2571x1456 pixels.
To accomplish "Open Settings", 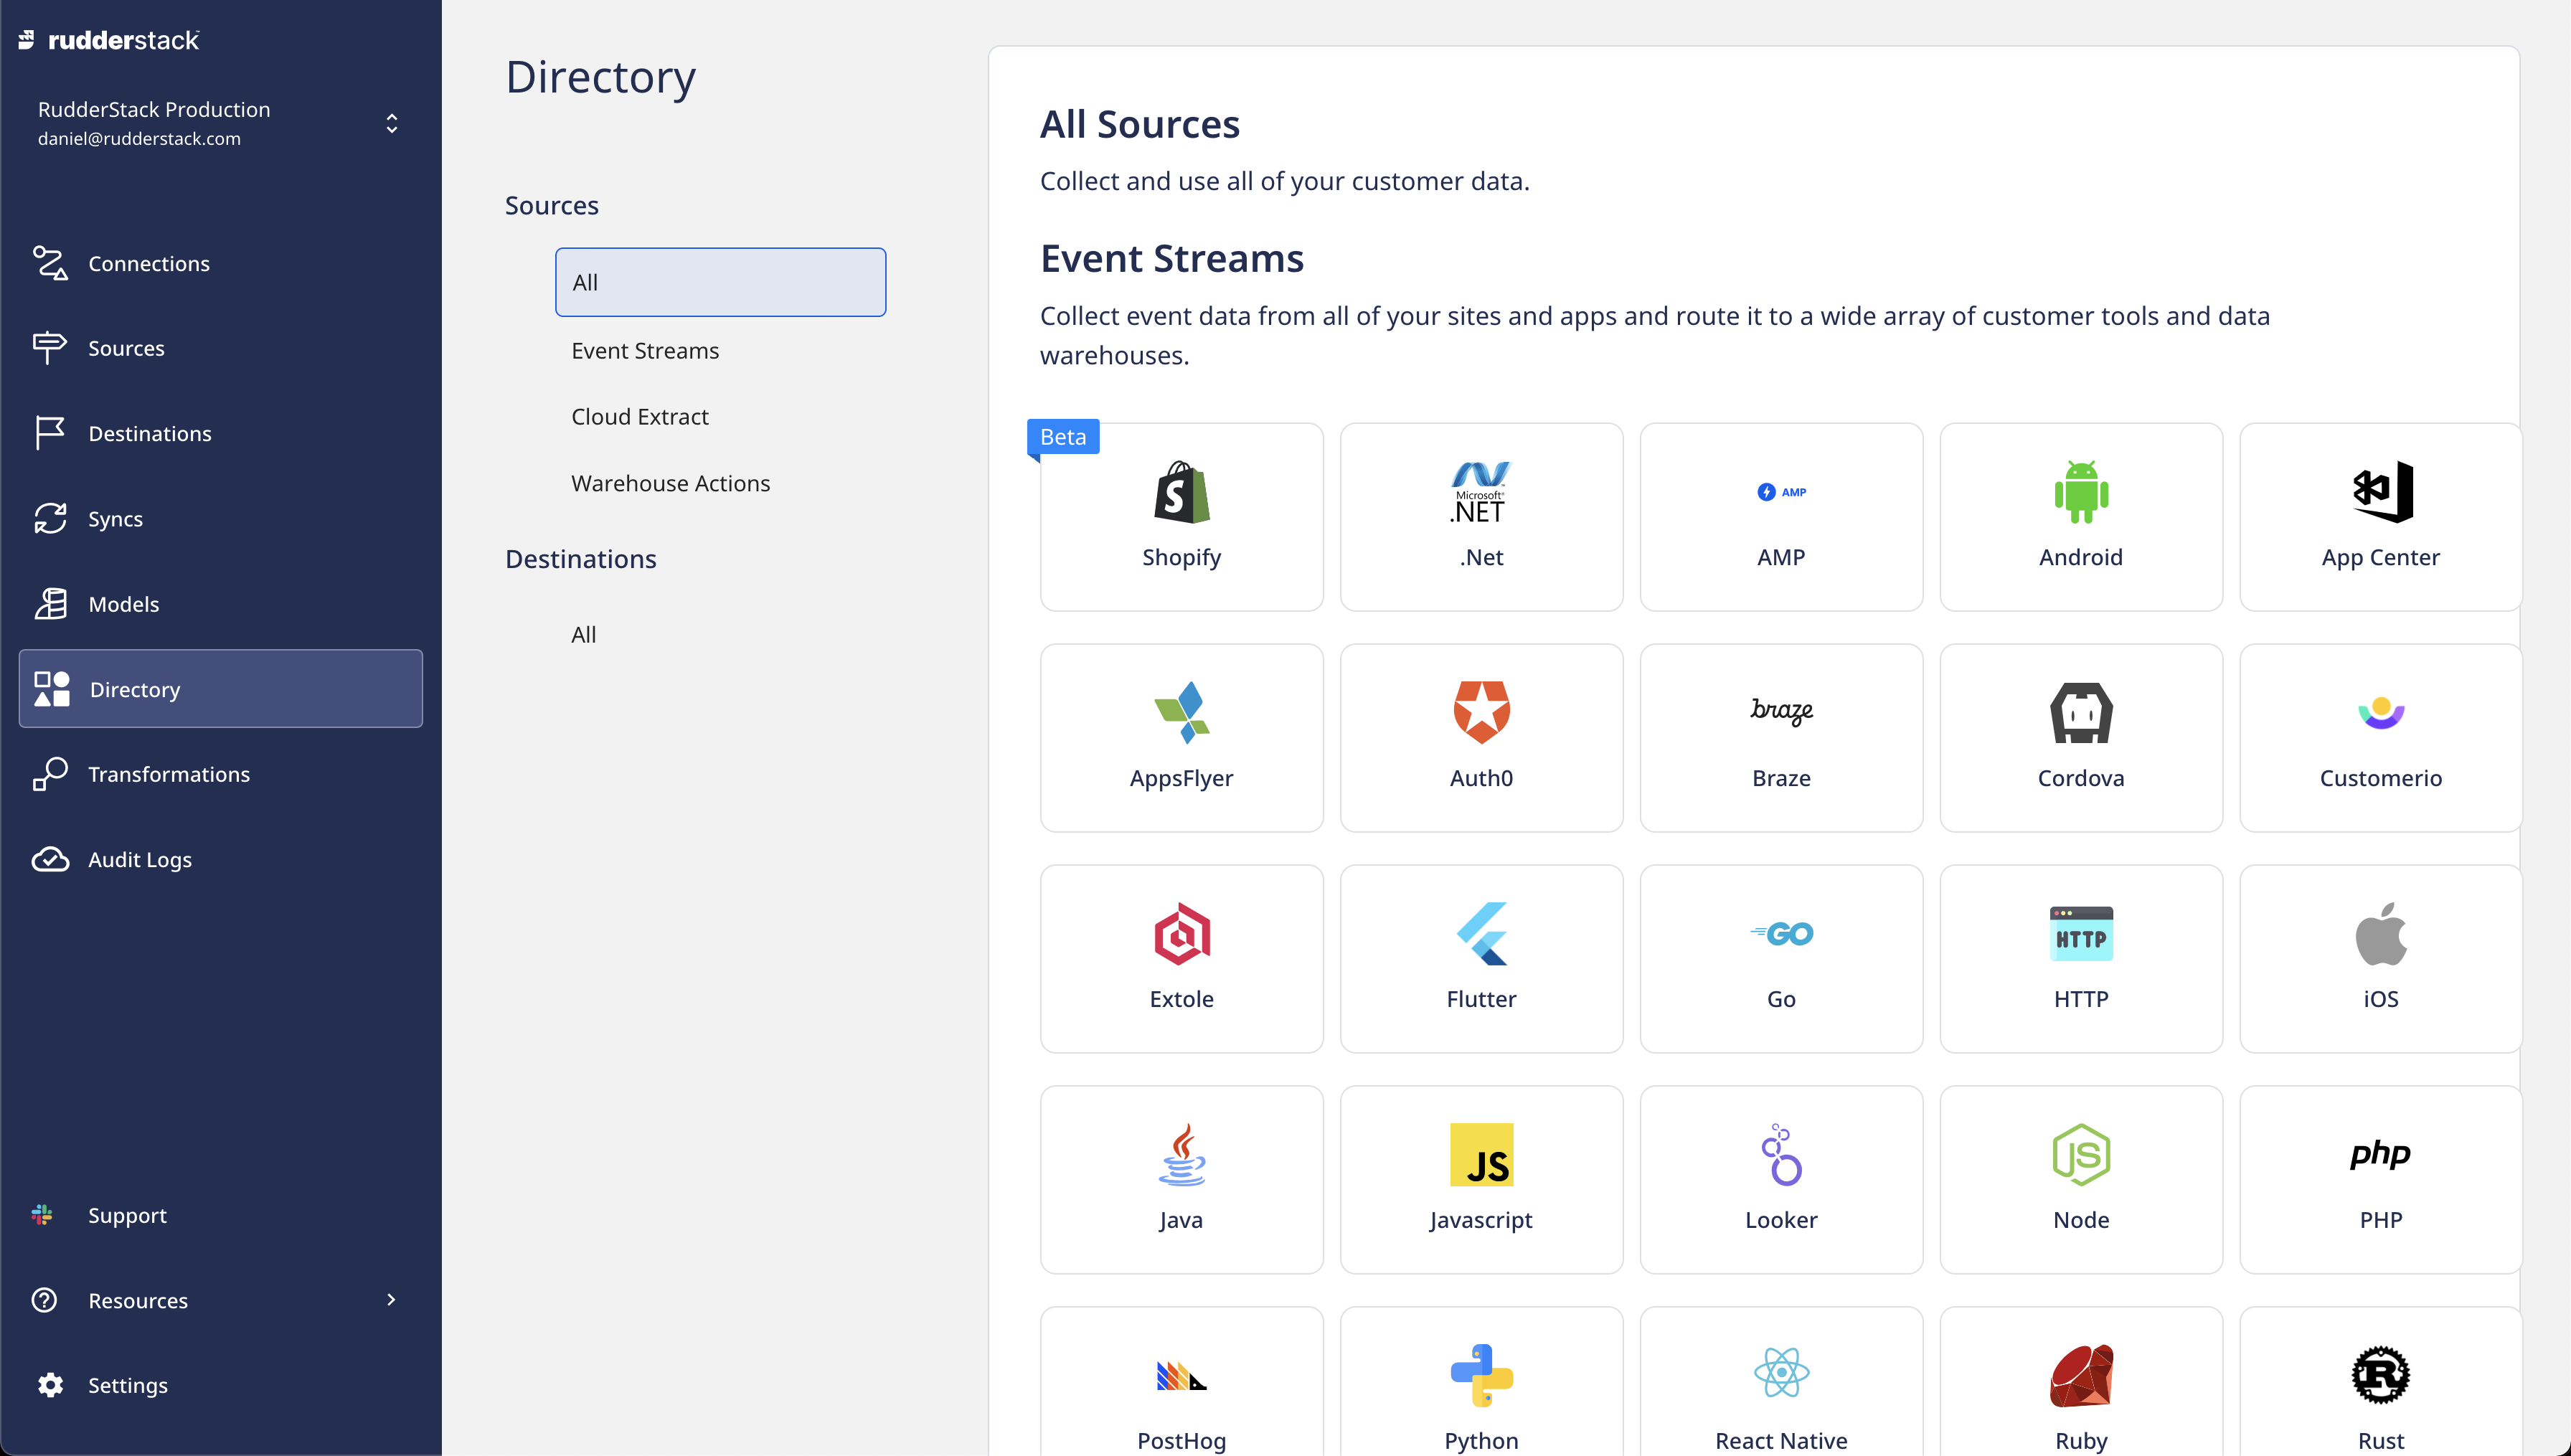I will pos(128,1385).
